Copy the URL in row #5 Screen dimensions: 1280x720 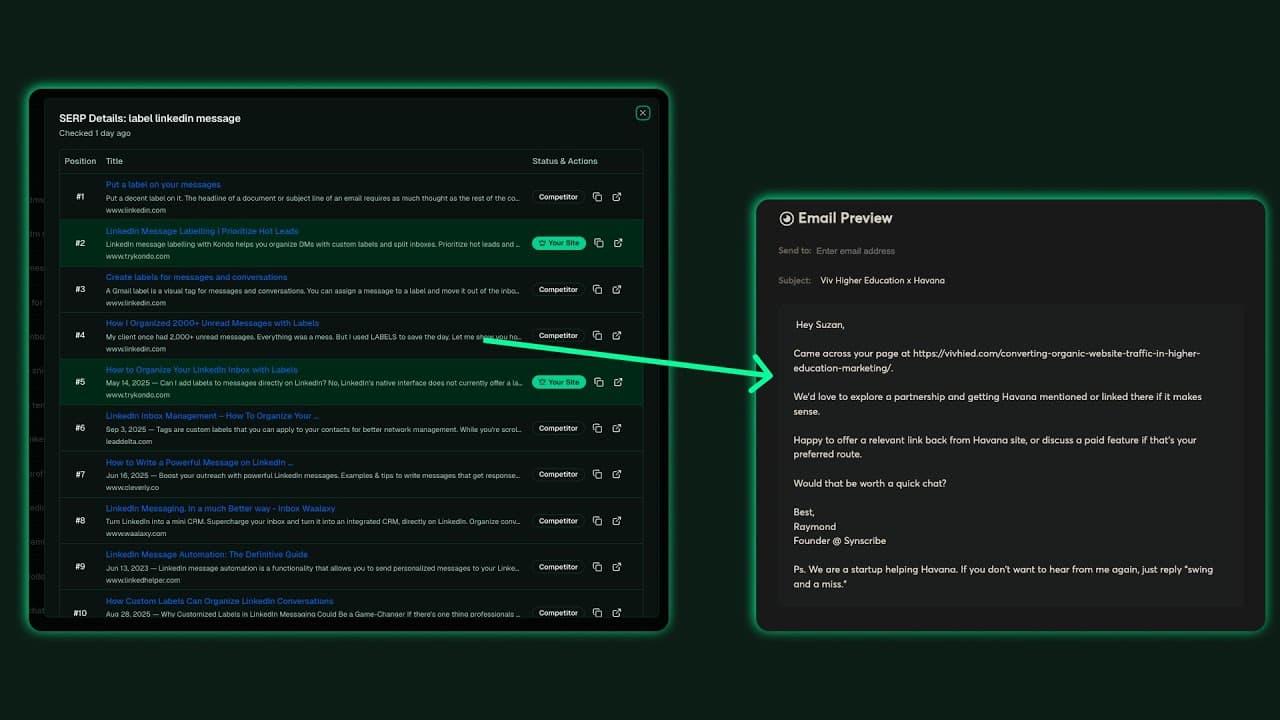[598, 382]
